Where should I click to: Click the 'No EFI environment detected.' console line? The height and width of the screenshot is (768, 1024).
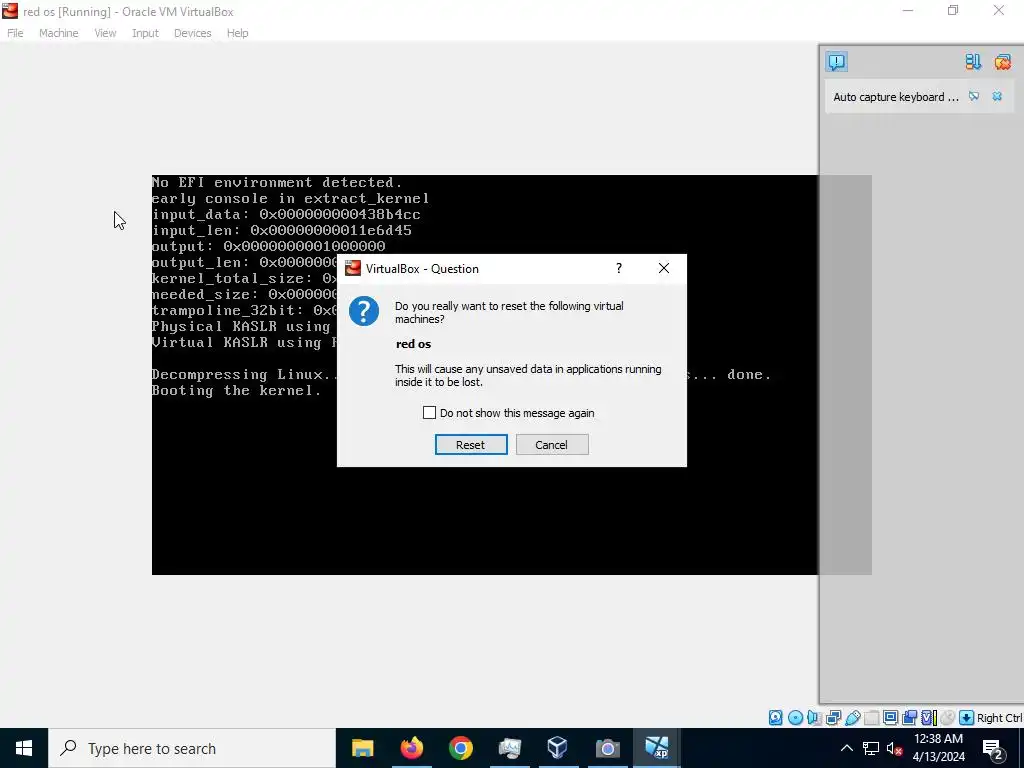click(278, 182)
